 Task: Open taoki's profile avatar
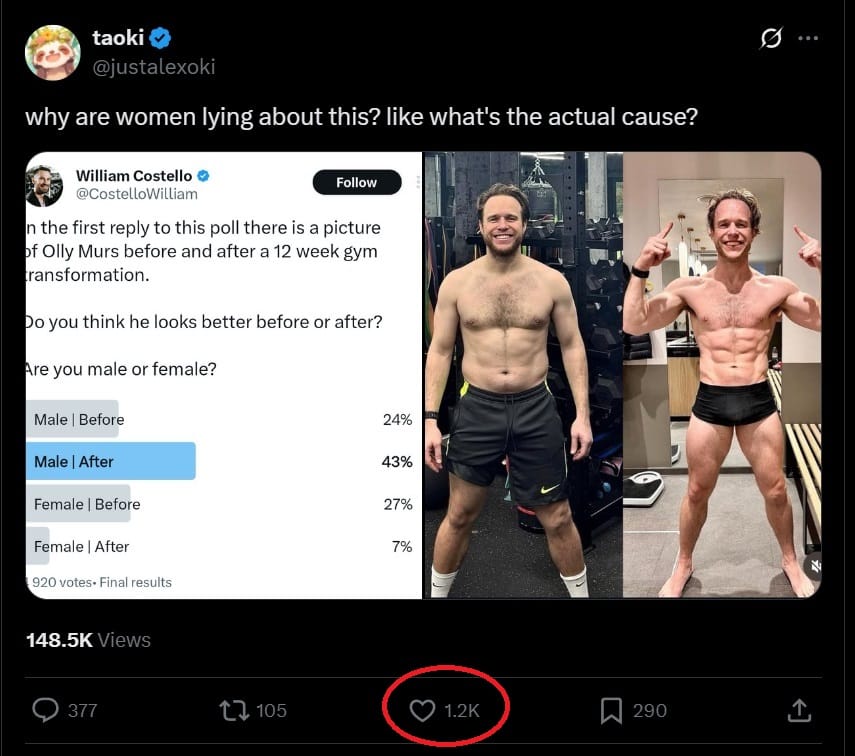point(52,53)
